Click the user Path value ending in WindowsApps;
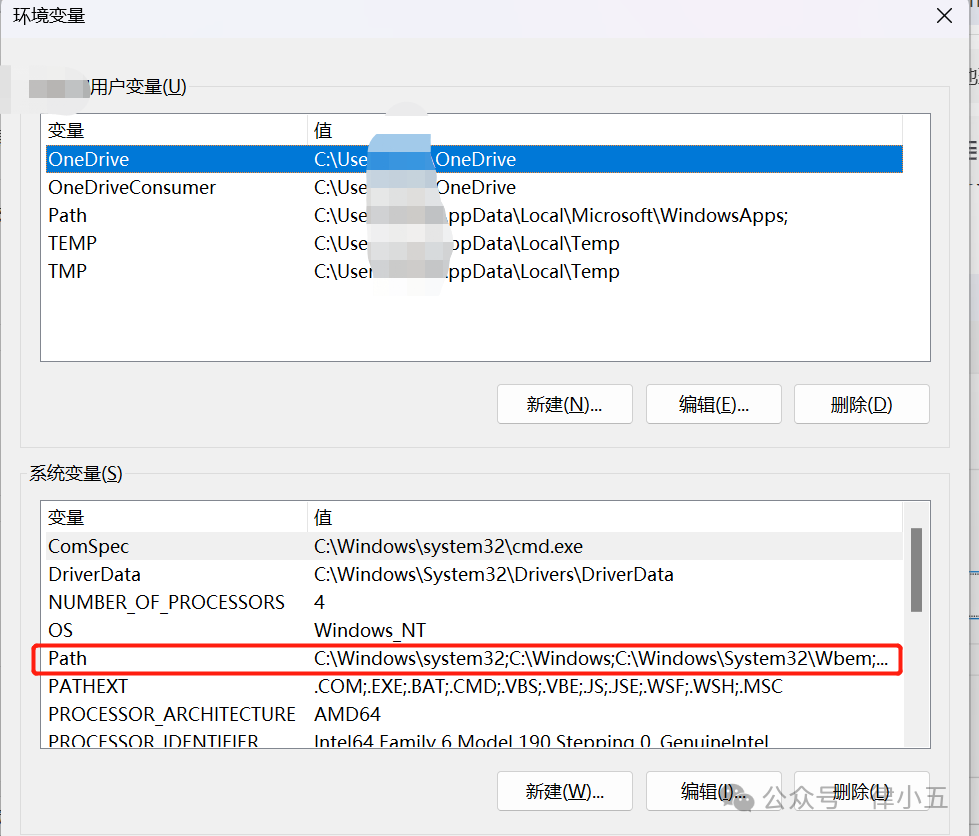 [x=551, y=215]
